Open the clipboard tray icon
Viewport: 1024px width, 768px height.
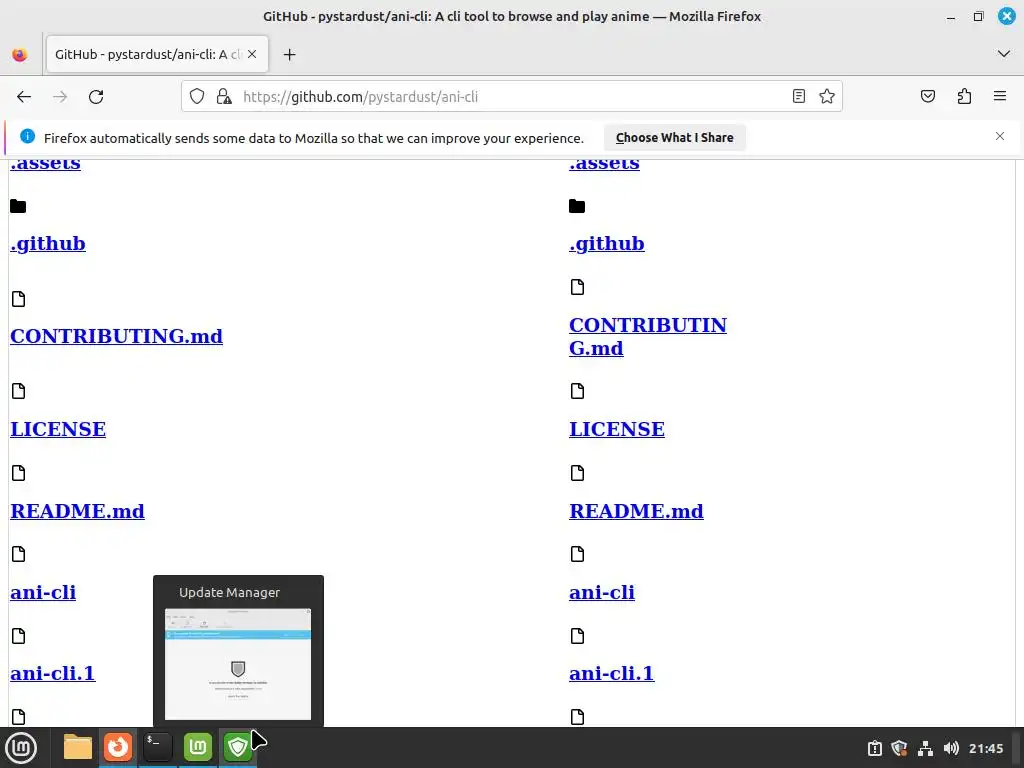coord(874,748)
